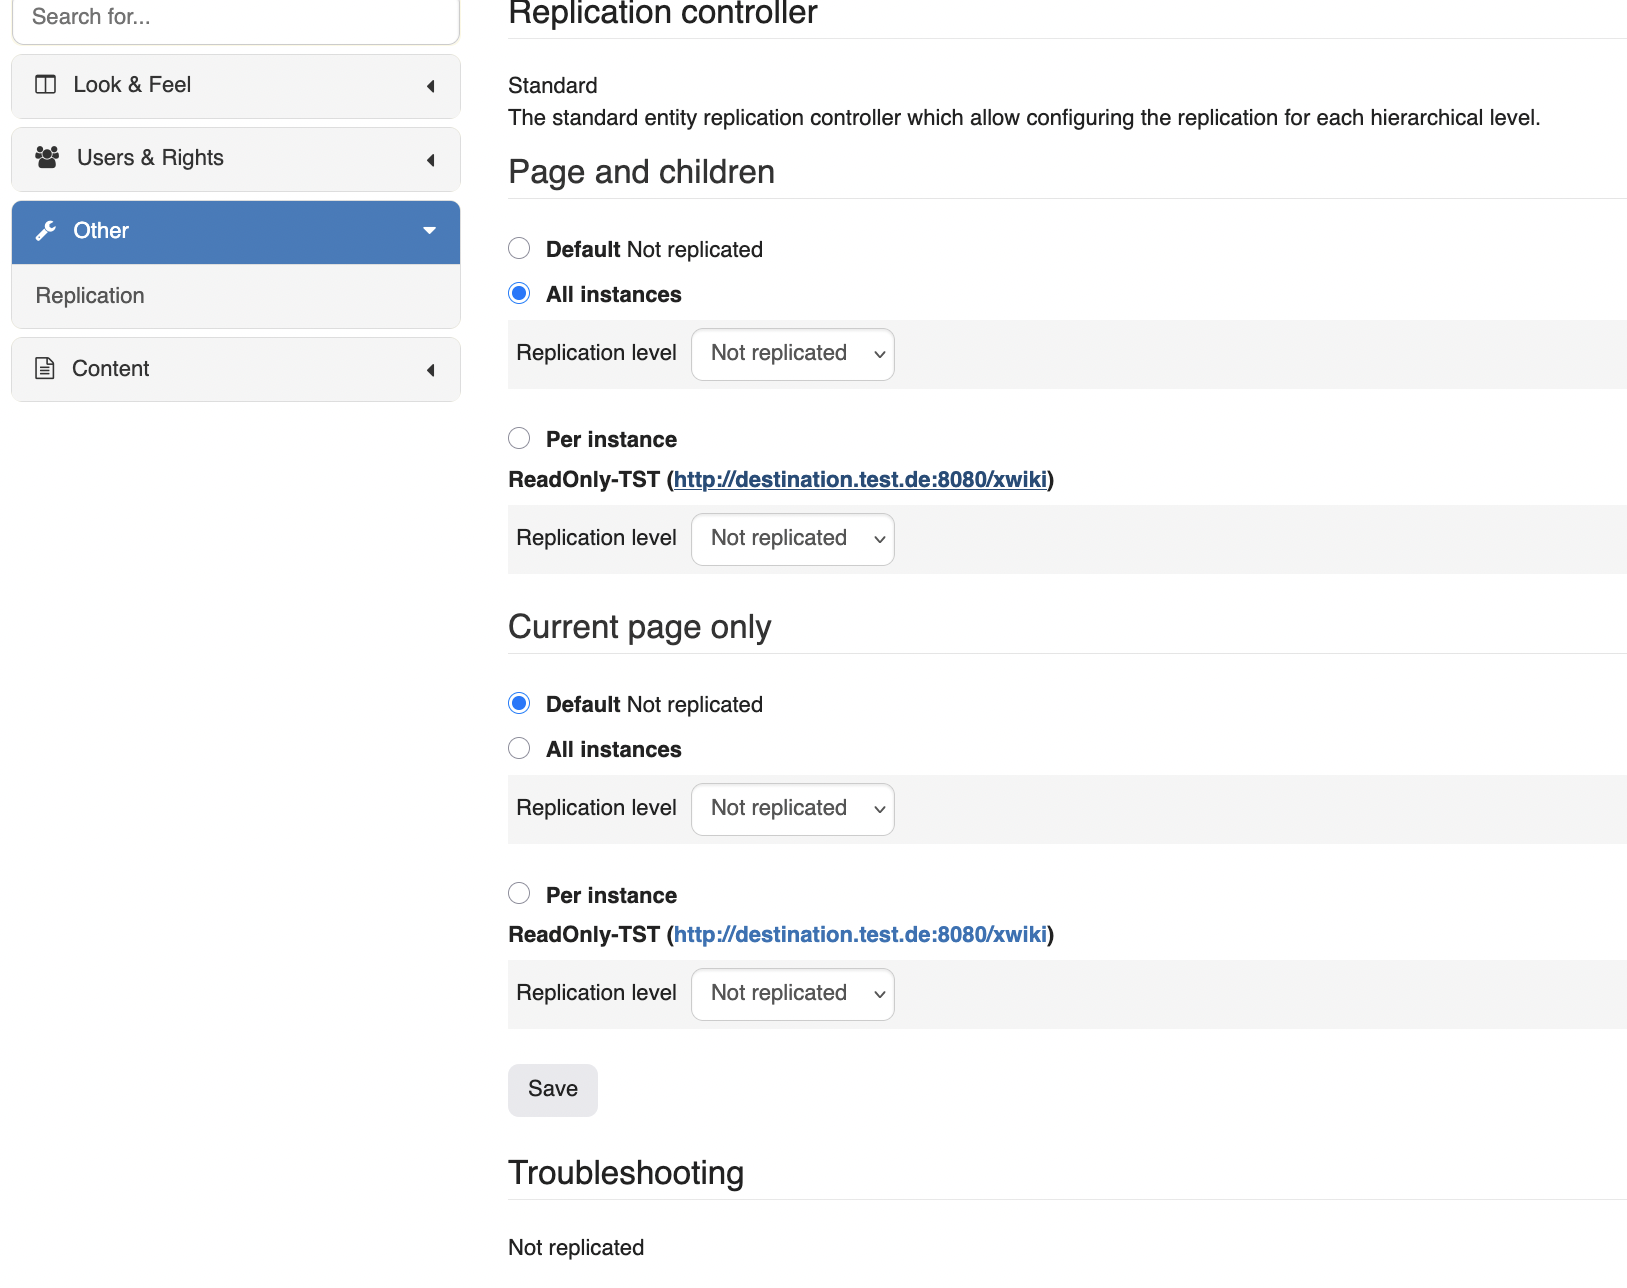Select Replication in the sidebar menu

click(x=89, y=295)
